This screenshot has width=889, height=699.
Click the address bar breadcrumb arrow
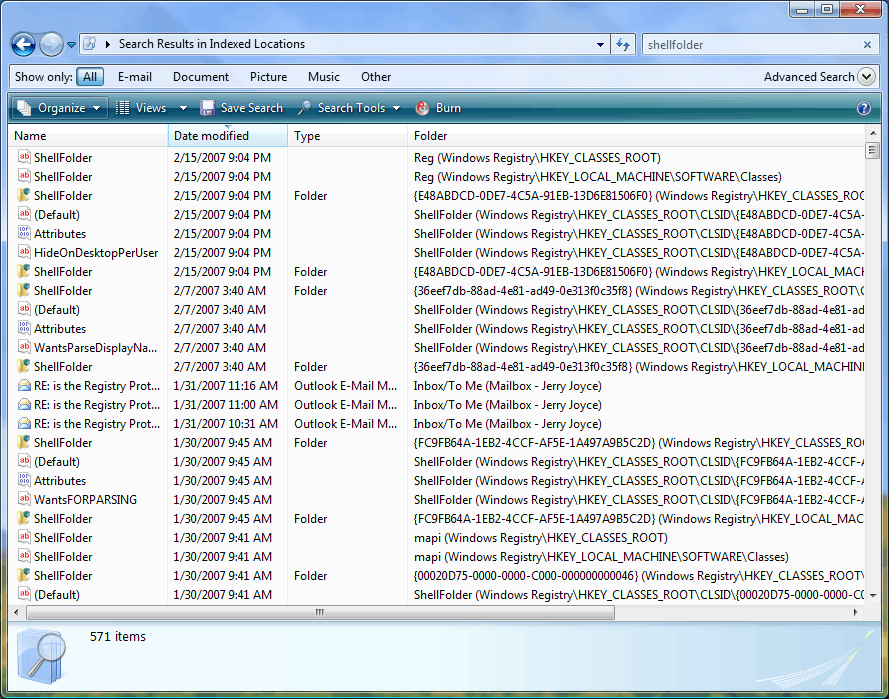click(107, 44)
